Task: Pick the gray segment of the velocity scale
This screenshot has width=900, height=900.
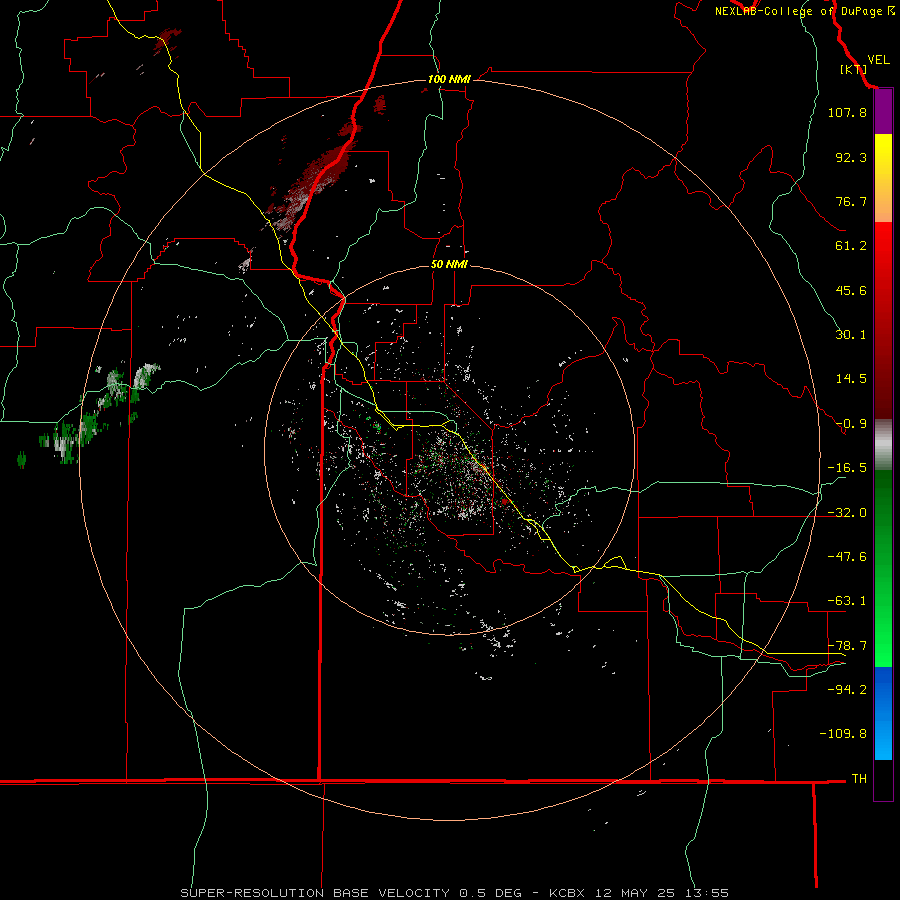Action: click(x=883, y=445)
